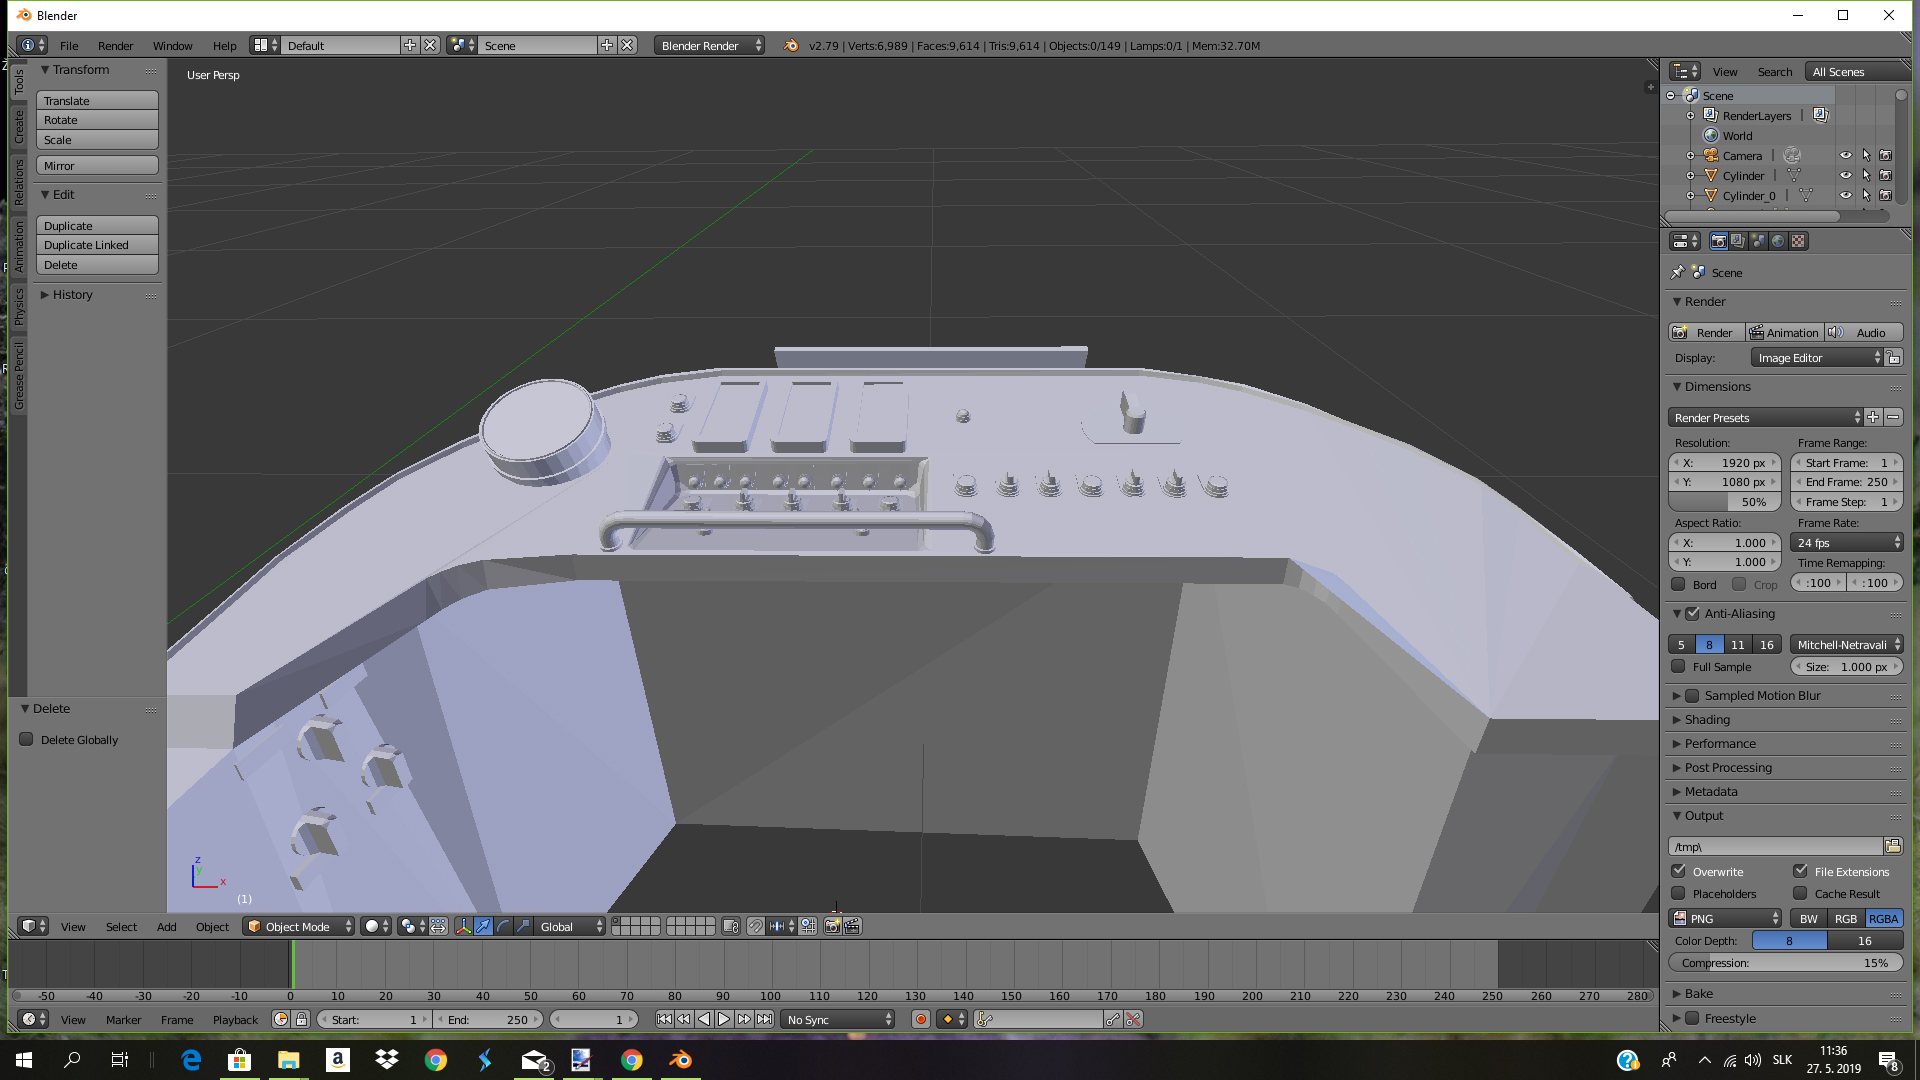This screenshot has width=1920, height=1080.
Task: Hide the Cylinder object in outliner
Action: [x=1846, y=175]
